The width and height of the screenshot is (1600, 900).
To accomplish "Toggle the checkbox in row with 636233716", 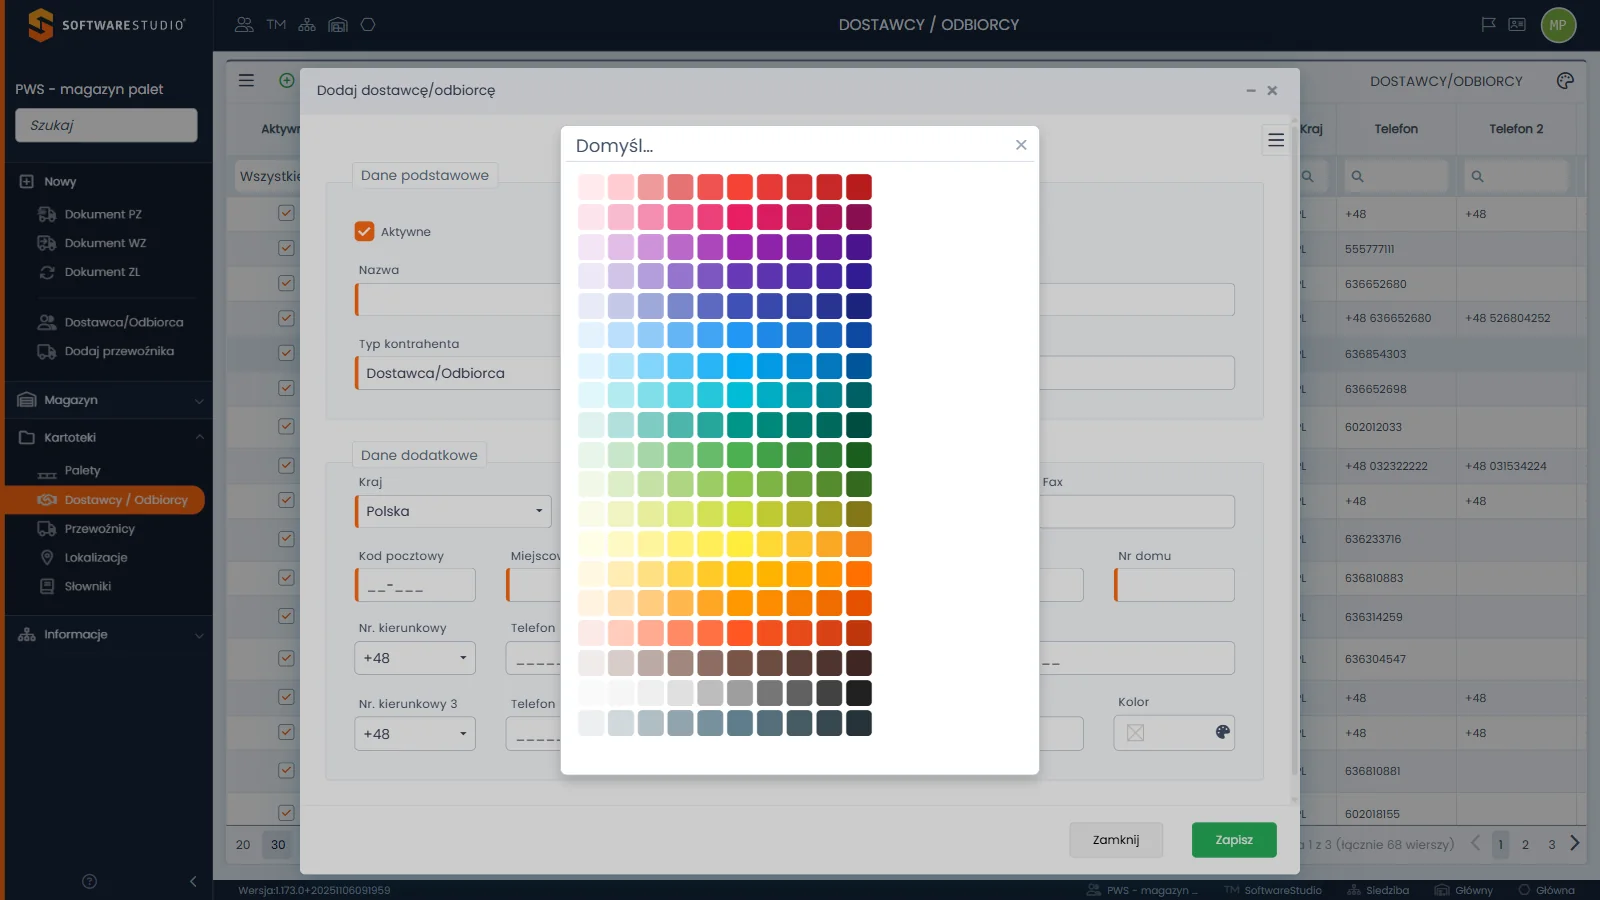I will [x=286, y=538].
